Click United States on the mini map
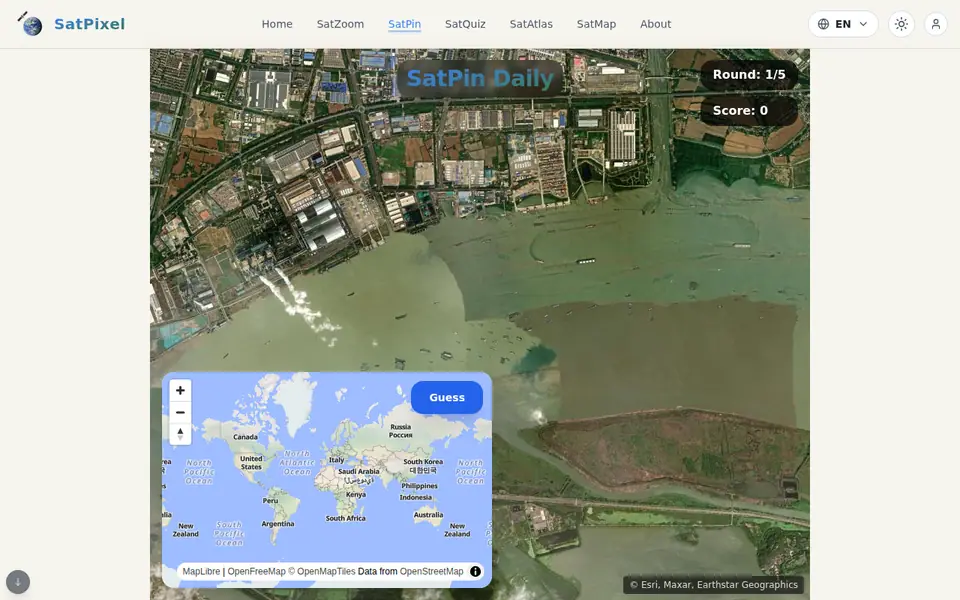The height and width of the screenshot is (600, 960). (251, 462)
